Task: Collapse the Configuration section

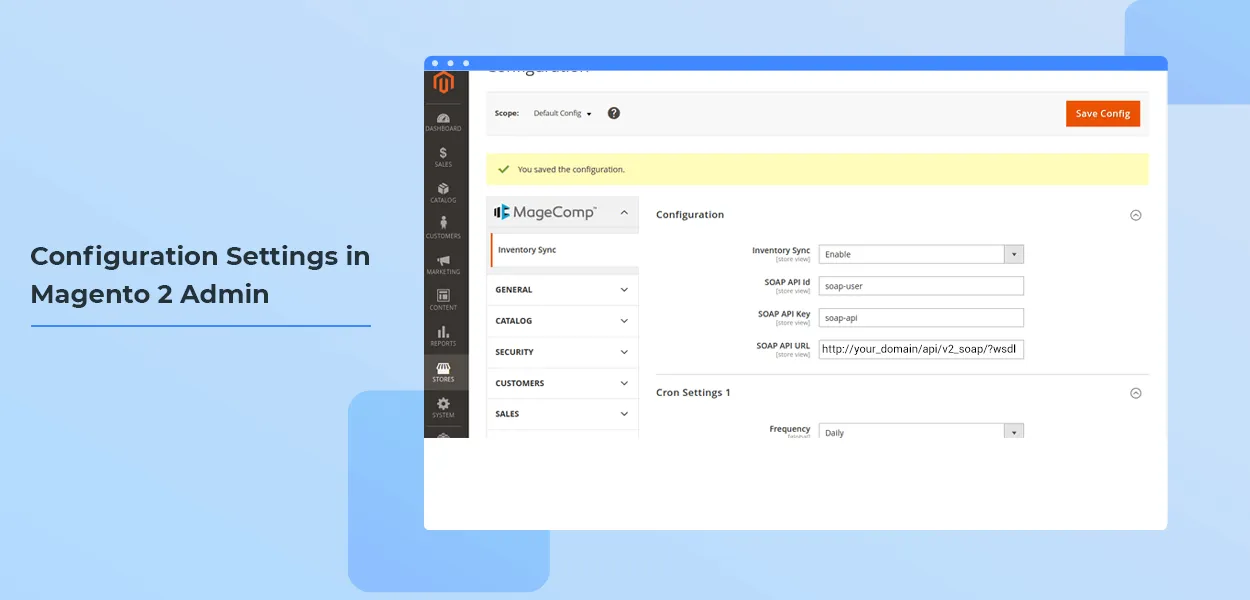Action: (x=1135, y=215)
